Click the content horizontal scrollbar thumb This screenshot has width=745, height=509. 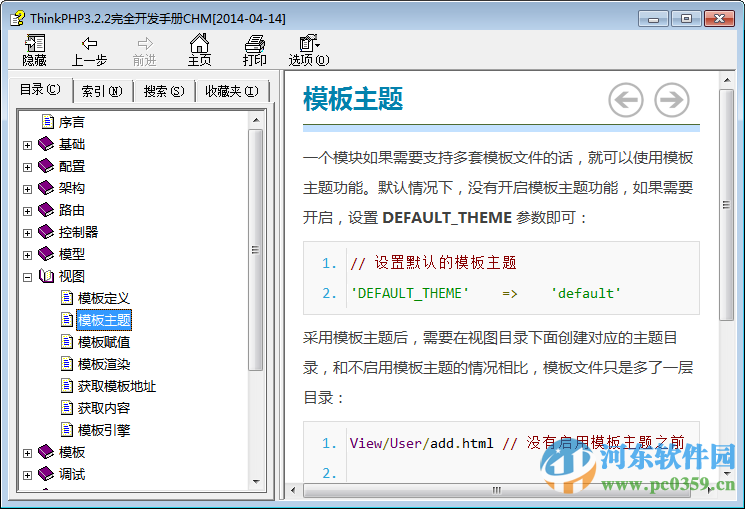[x=497, y=490]
